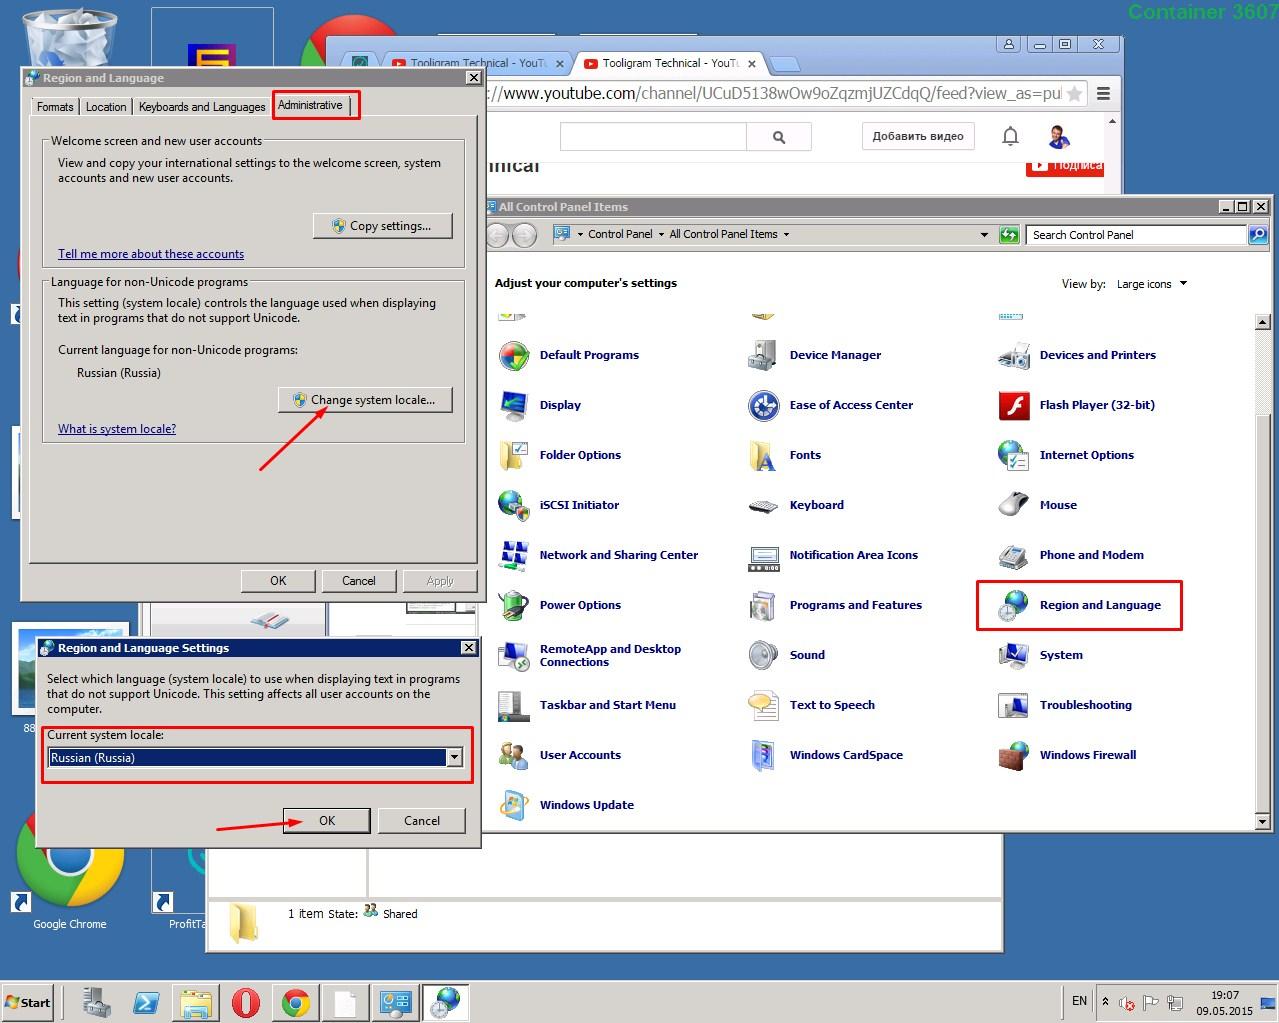Click OK in Region and Language dialog
The image size is (1279, 1023).
point(278,580)
